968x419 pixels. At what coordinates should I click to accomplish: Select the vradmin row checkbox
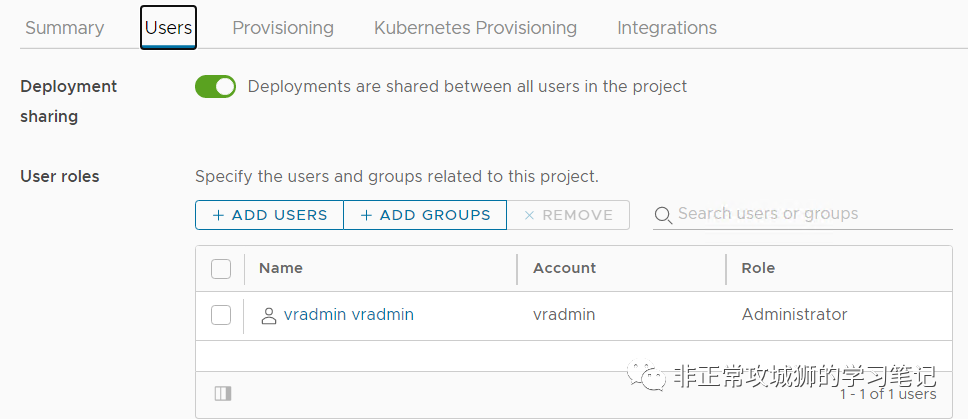[221, 315]
